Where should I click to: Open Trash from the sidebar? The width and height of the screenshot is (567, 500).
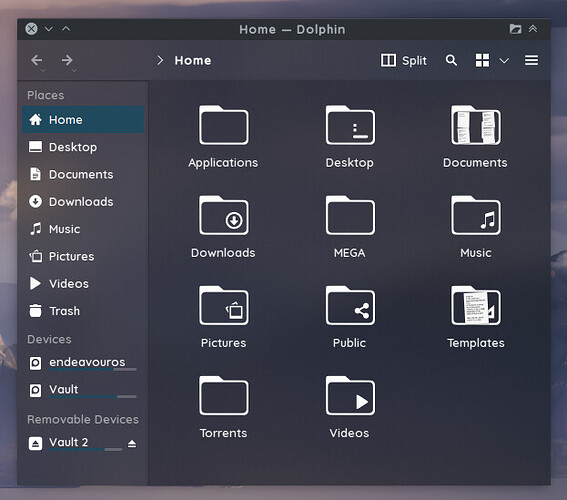pyautogui.click(x=83, y=311)
